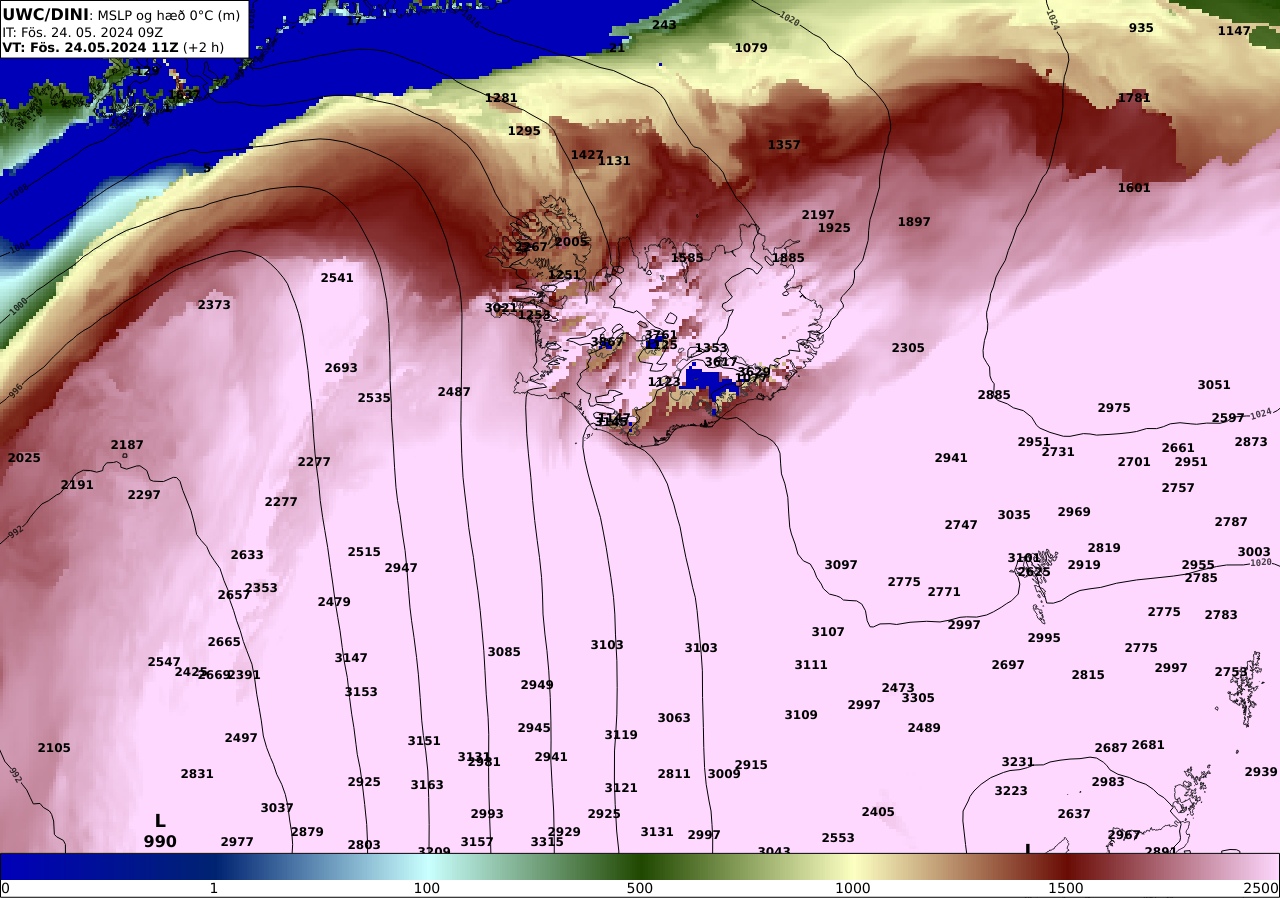The height and width of the screenshot is (898, 1280).
Task: Click the height value 243
Action: tap(664, 25)
